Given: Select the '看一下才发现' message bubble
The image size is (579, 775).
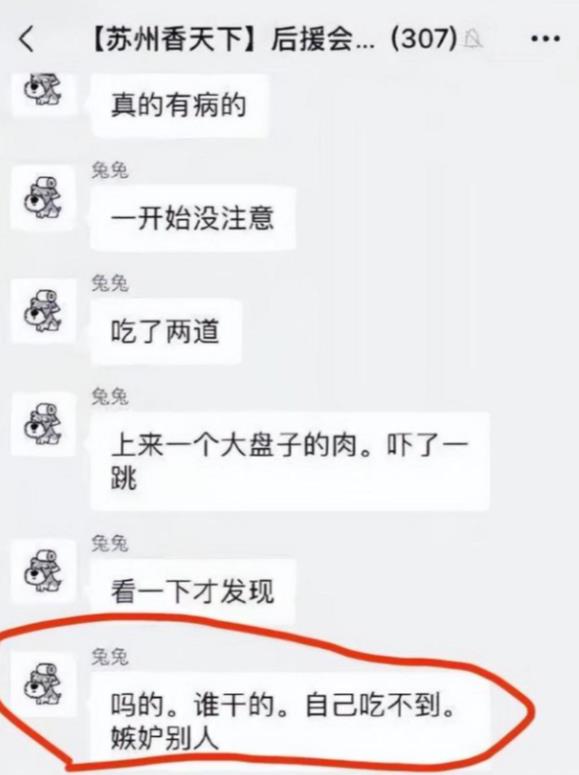Looking at the screenshot, I should [x=193, y=591].
